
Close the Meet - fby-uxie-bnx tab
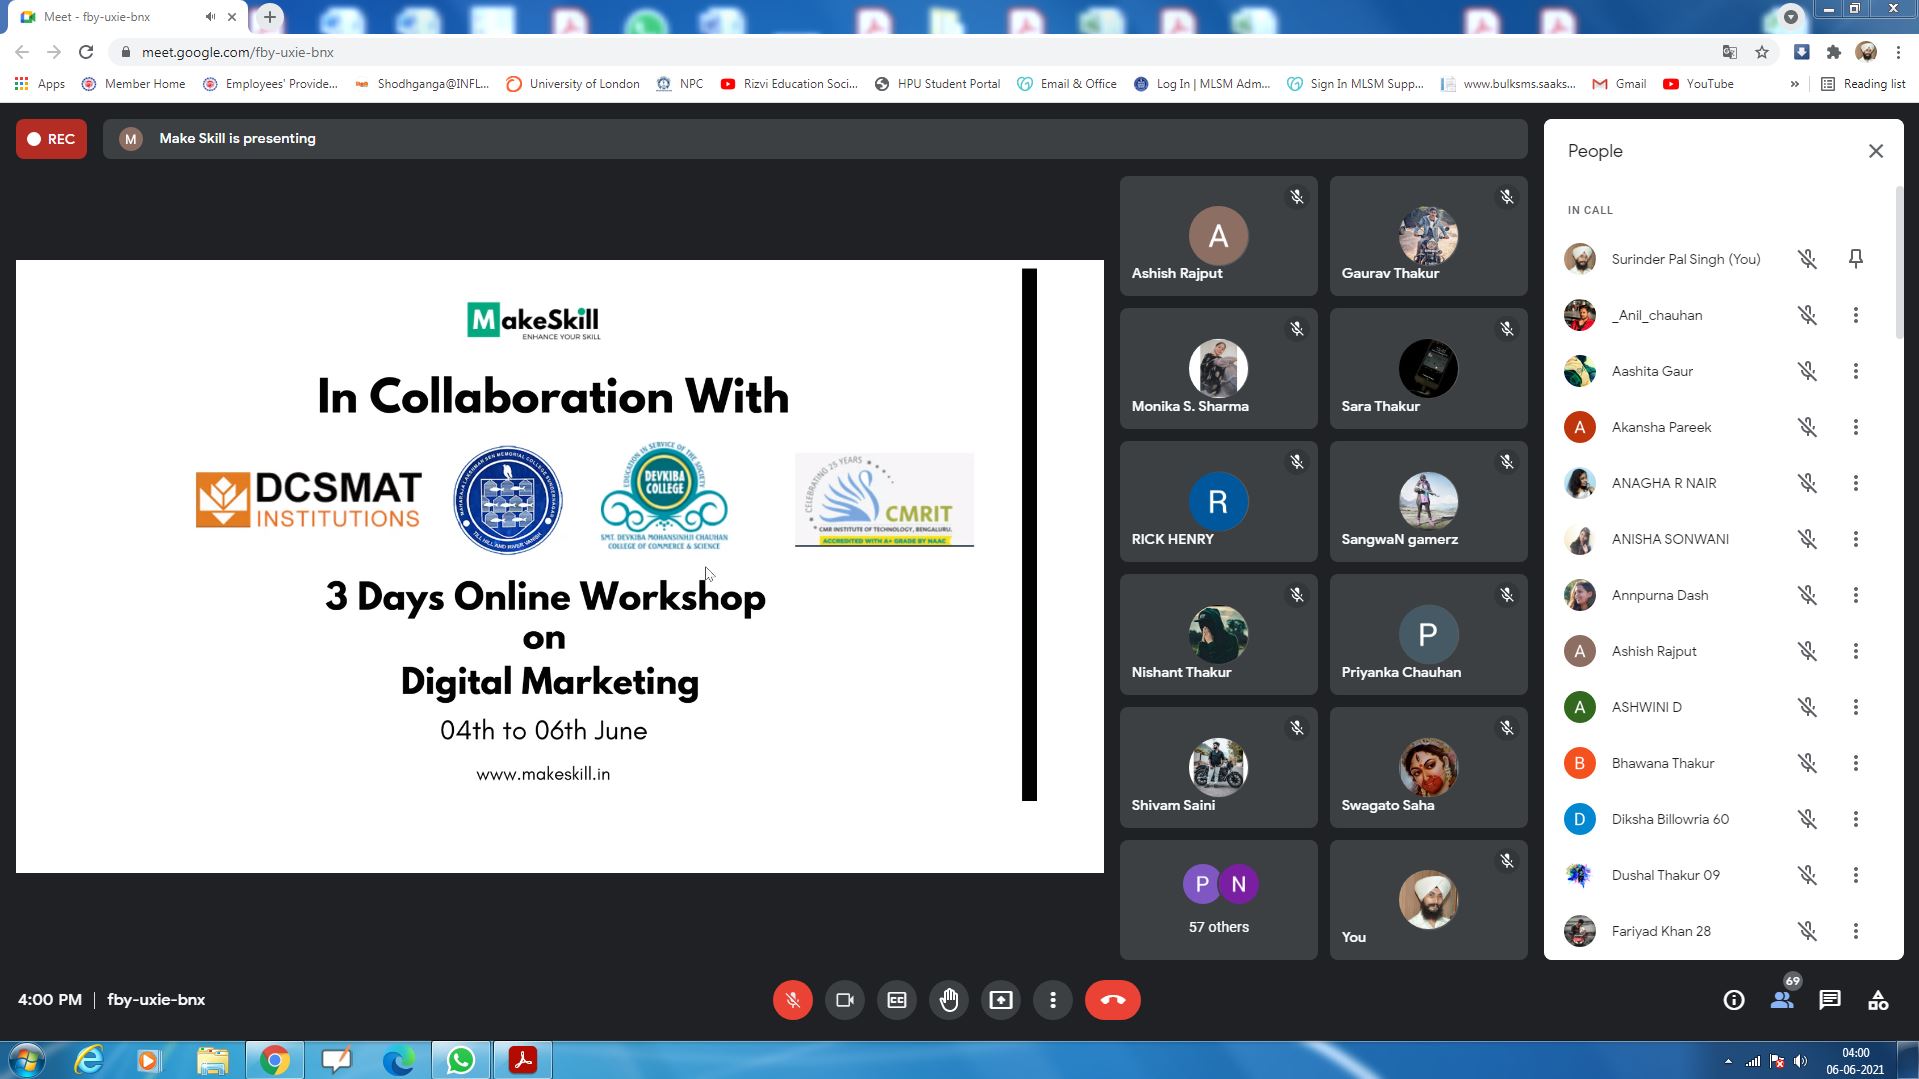click(x=233, y=17)
